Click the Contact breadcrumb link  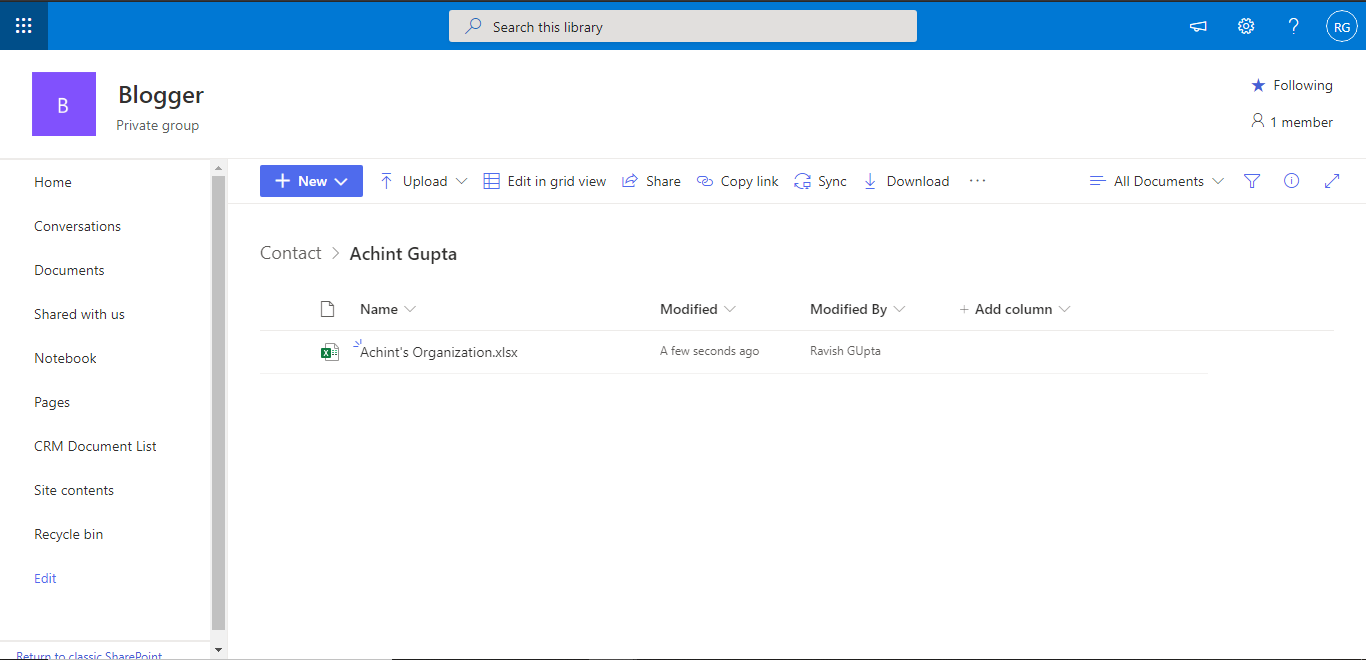point(291,253)
